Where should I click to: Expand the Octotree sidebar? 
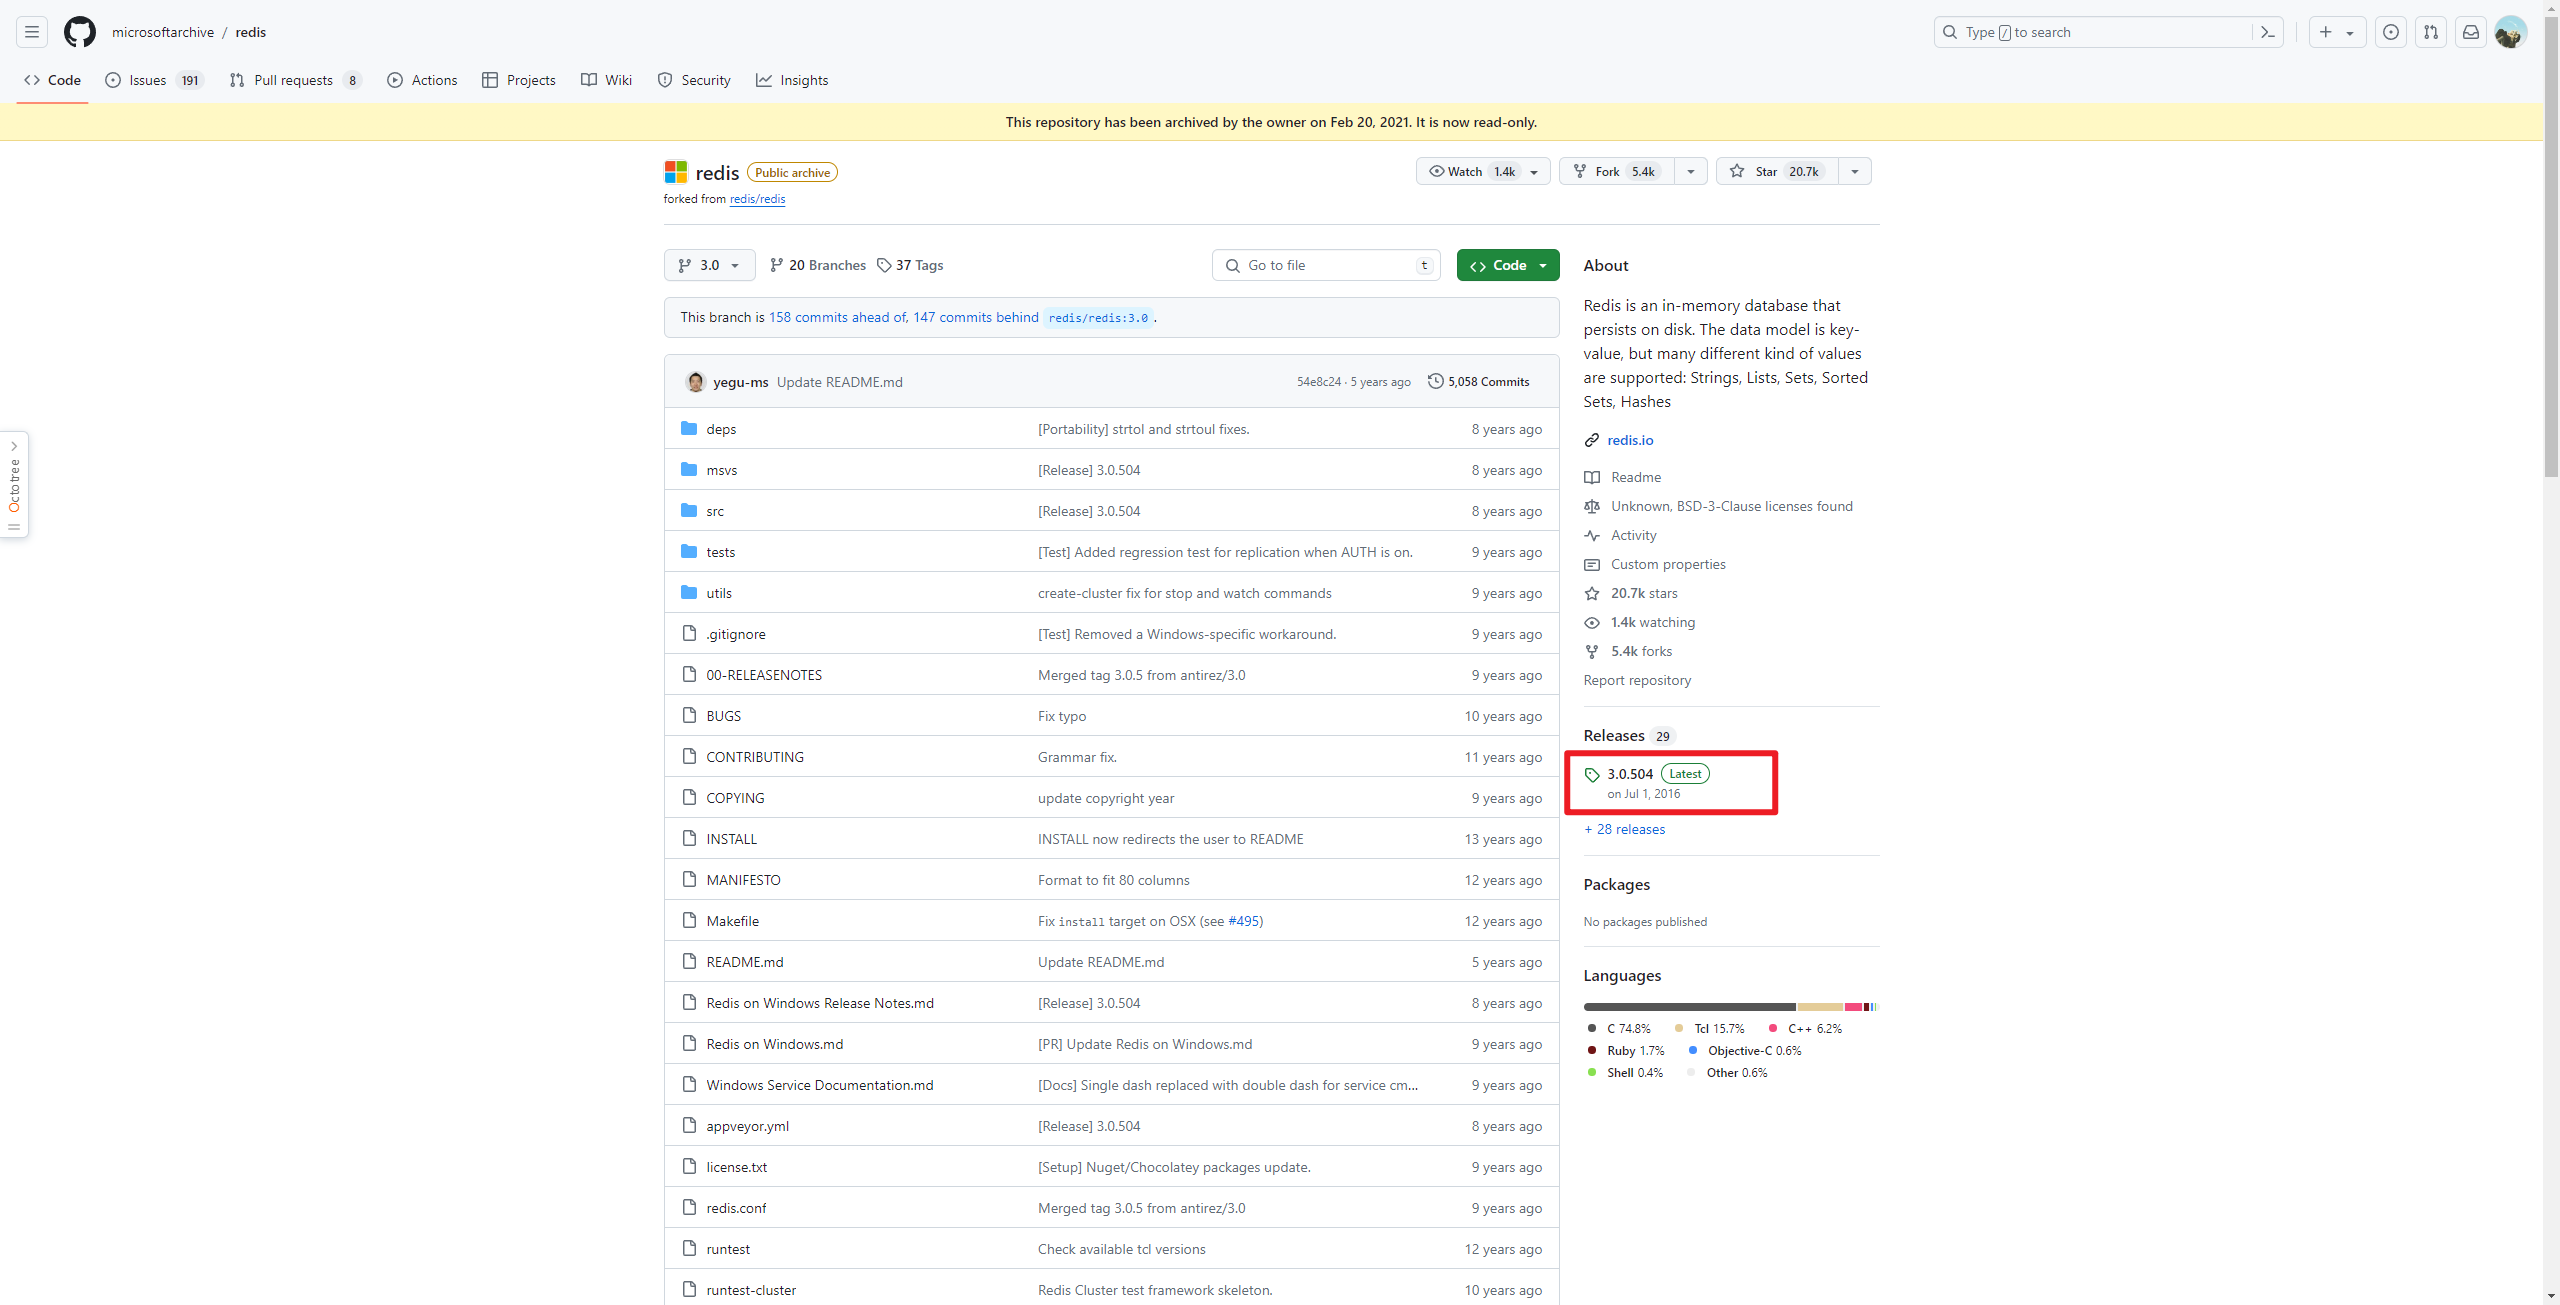(14, 446)
